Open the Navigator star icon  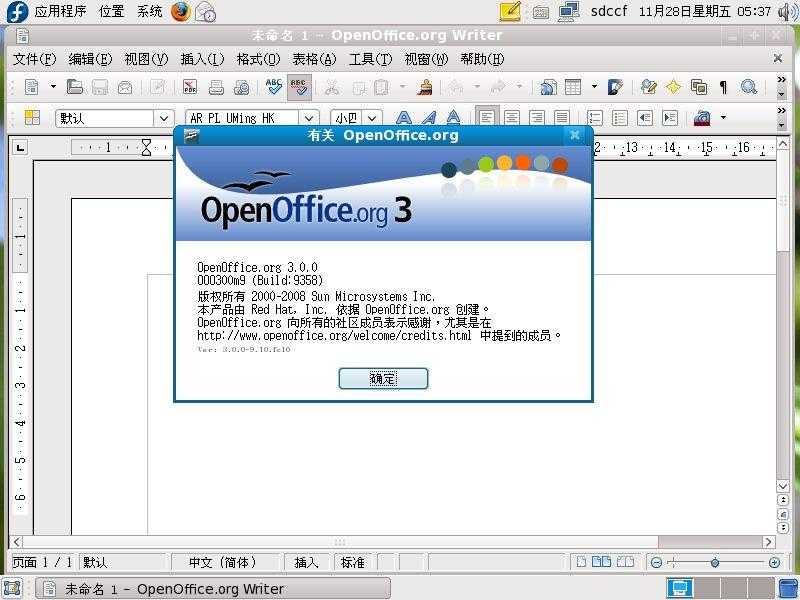click(x=673, y=87)
